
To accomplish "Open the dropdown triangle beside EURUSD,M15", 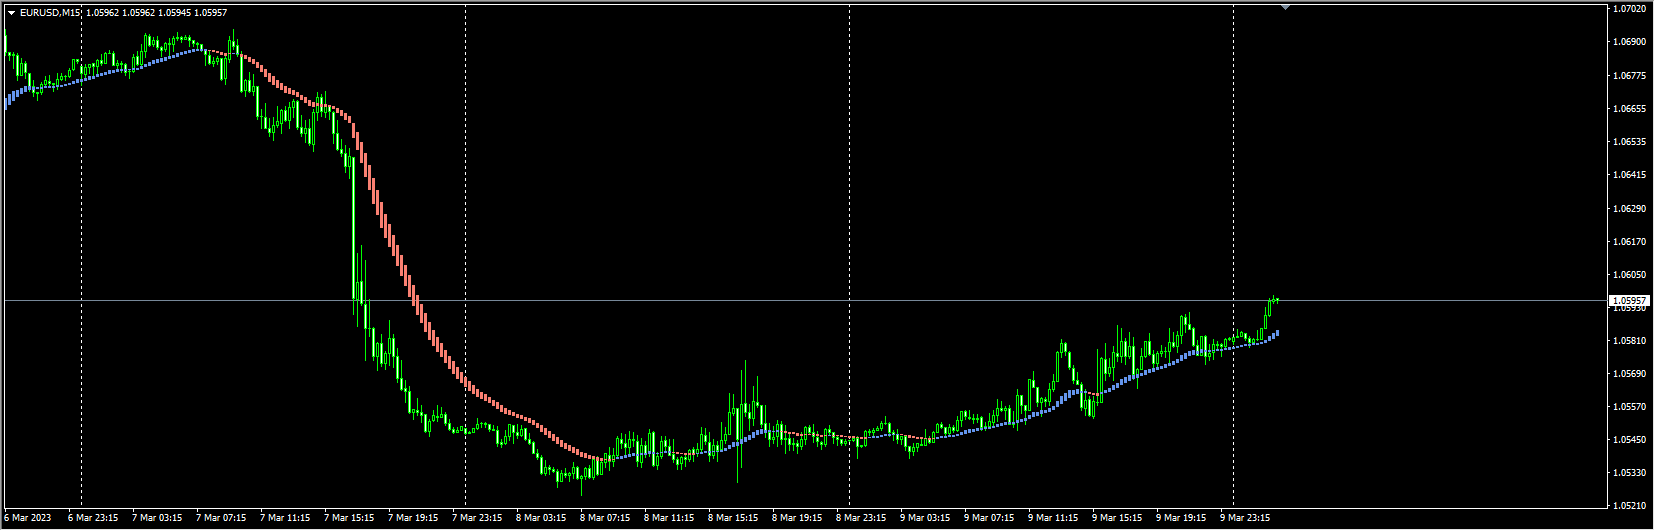I will (x=11, y=13).
